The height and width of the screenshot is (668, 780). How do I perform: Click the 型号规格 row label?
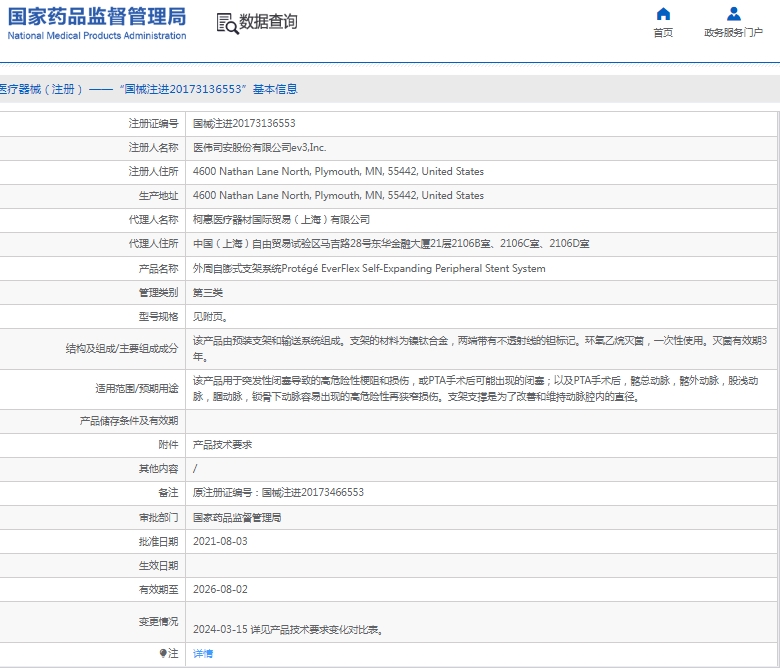158,316
